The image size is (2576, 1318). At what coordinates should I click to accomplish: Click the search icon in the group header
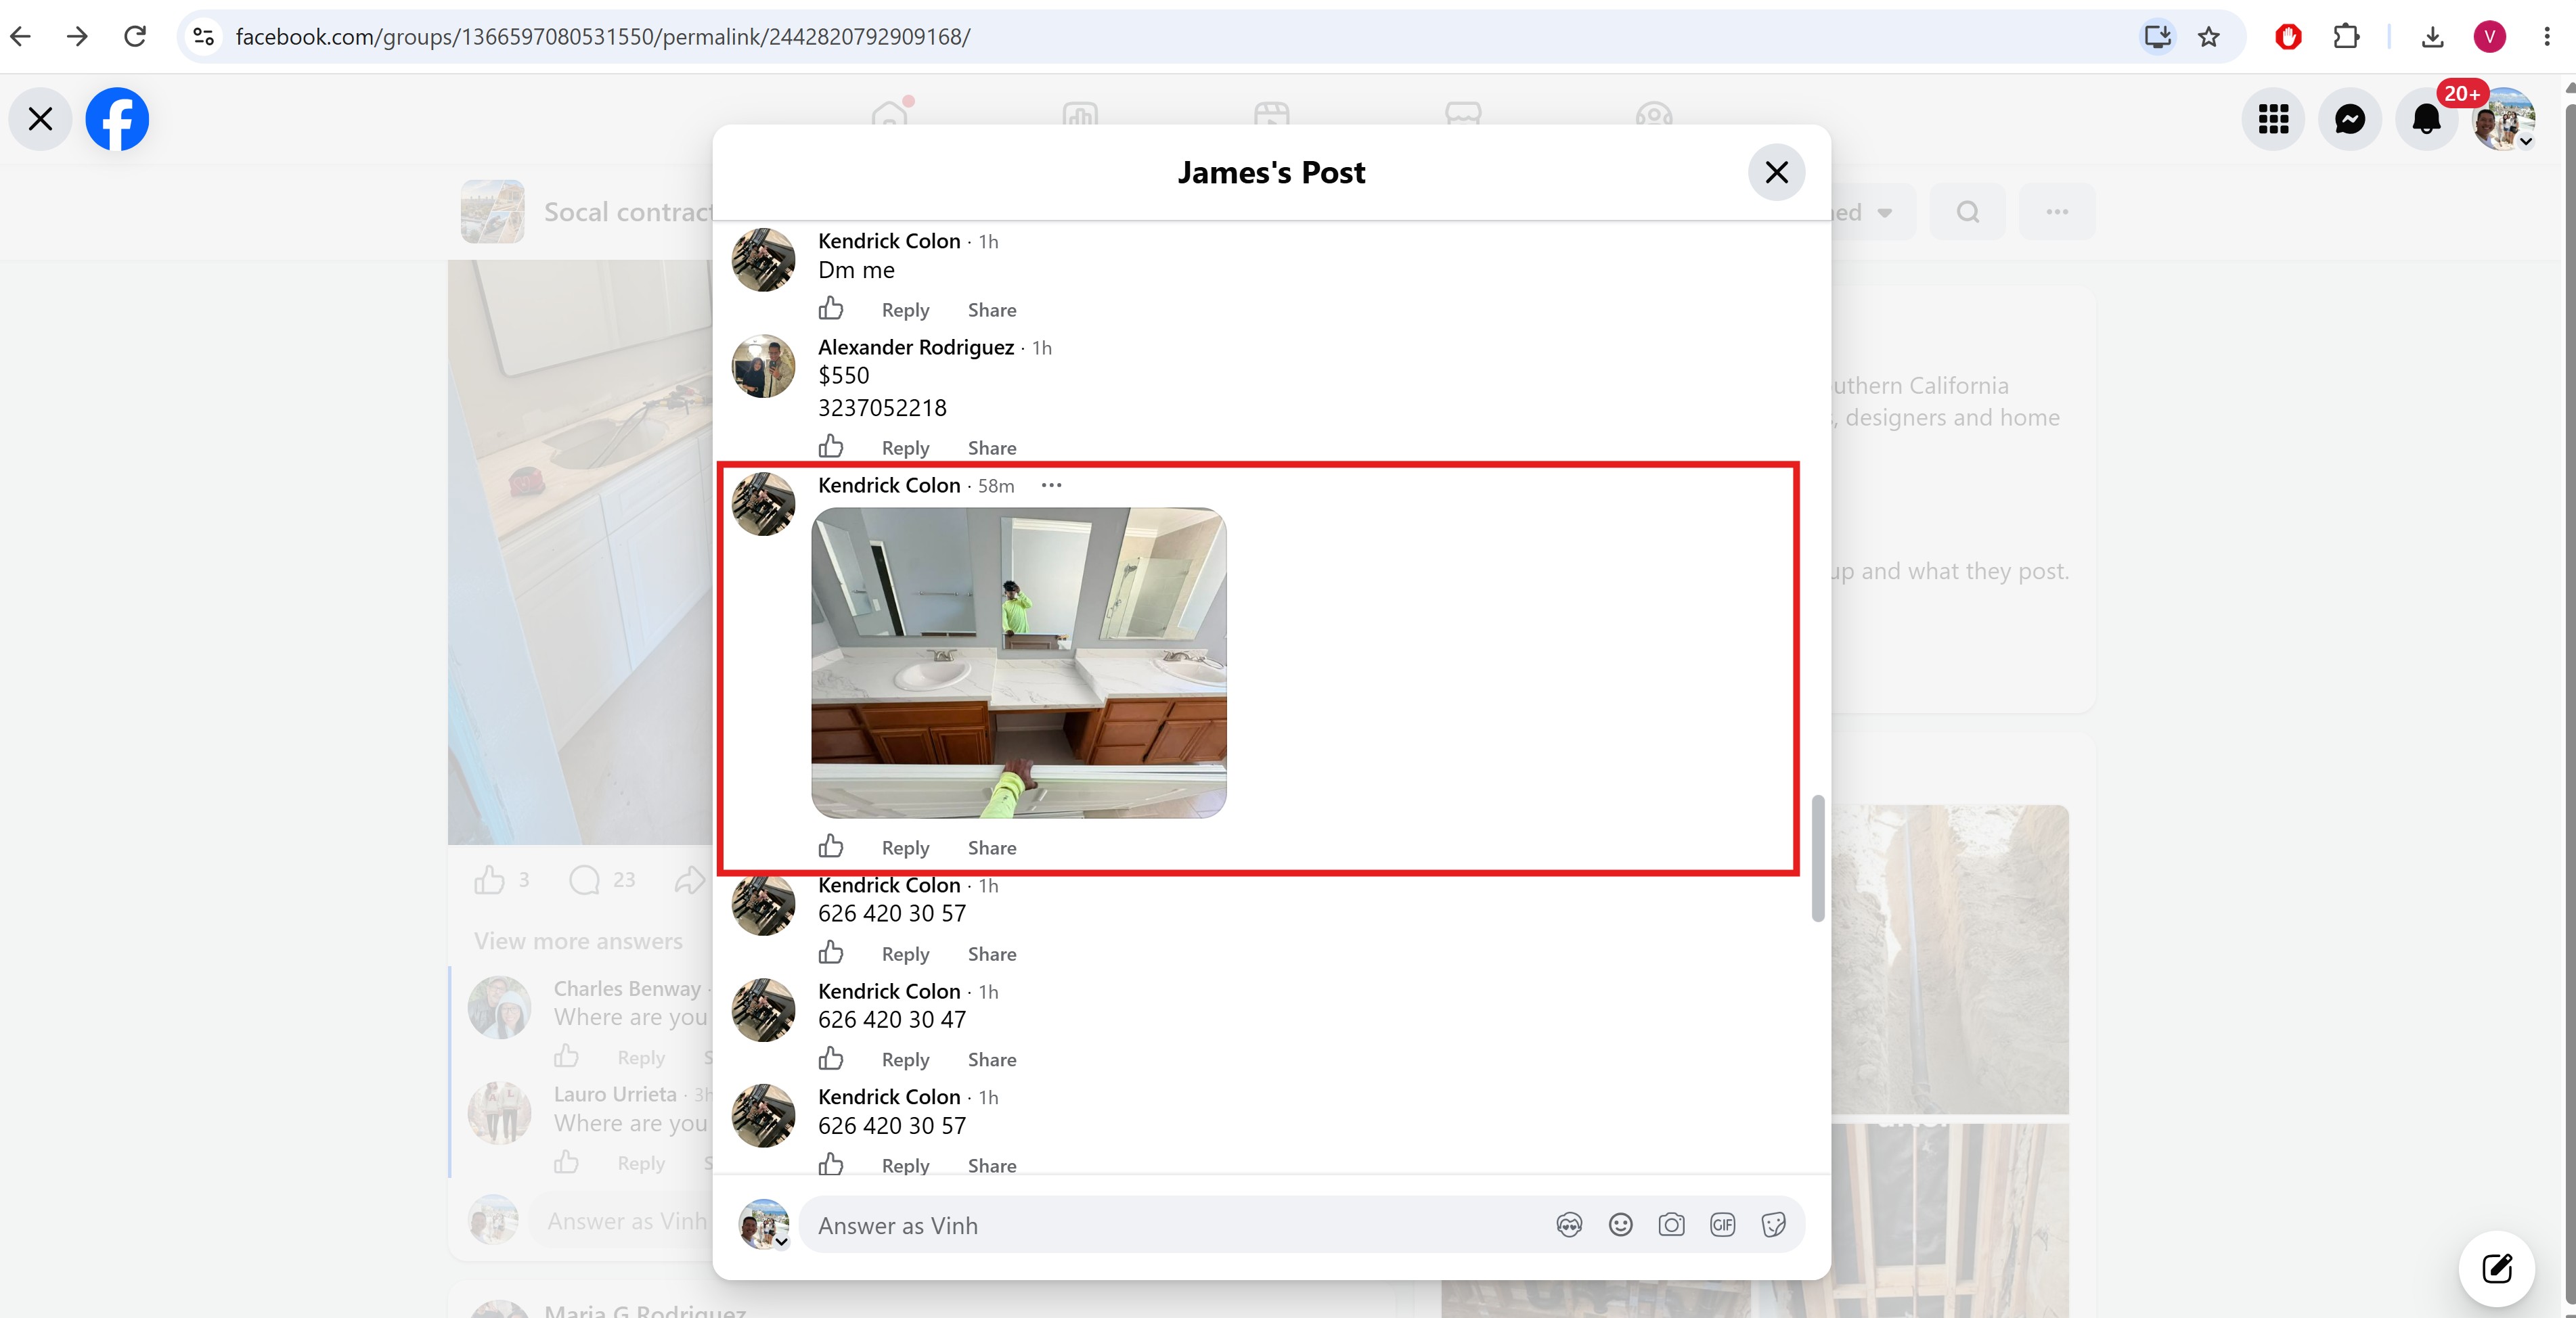(x=1967, y=211)
